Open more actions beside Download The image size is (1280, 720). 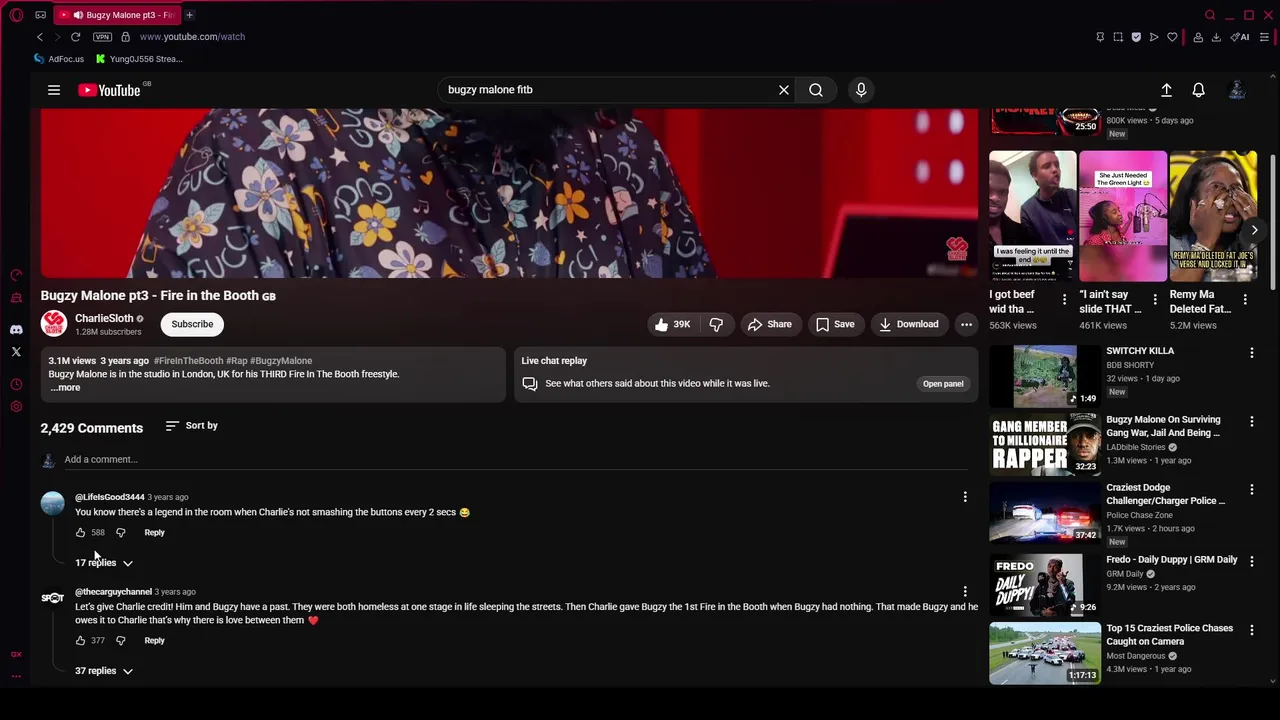(x=966, y=324)
